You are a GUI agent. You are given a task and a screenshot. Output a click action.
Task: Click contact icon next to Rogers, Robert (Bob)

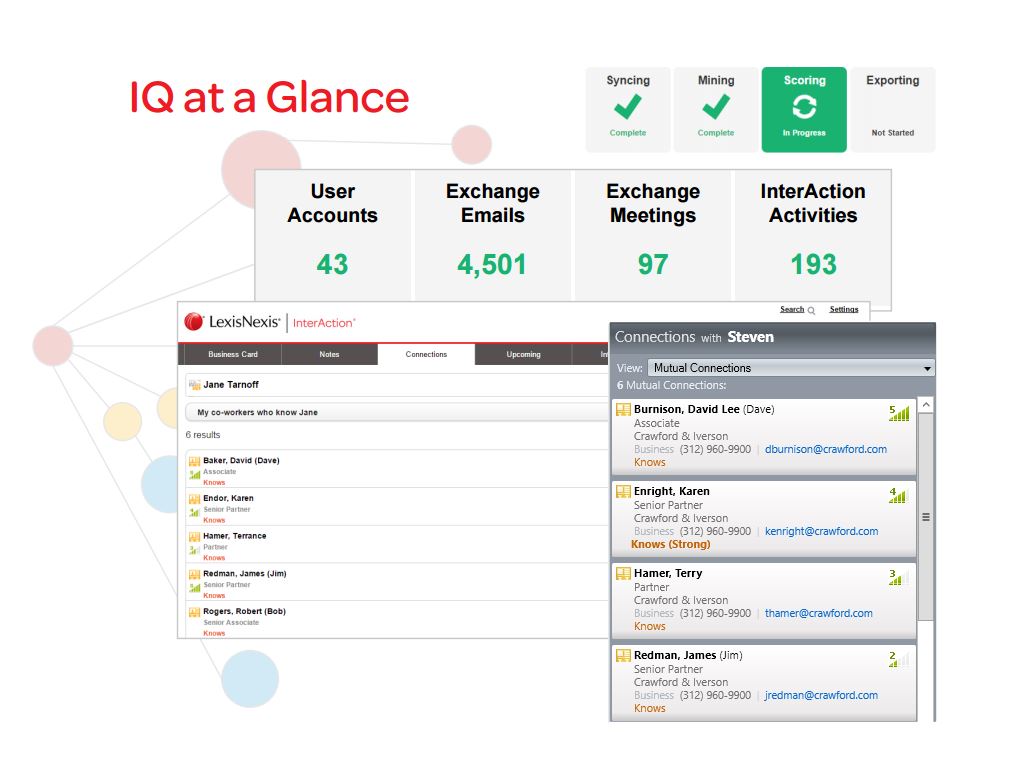(x=194, y=612)
